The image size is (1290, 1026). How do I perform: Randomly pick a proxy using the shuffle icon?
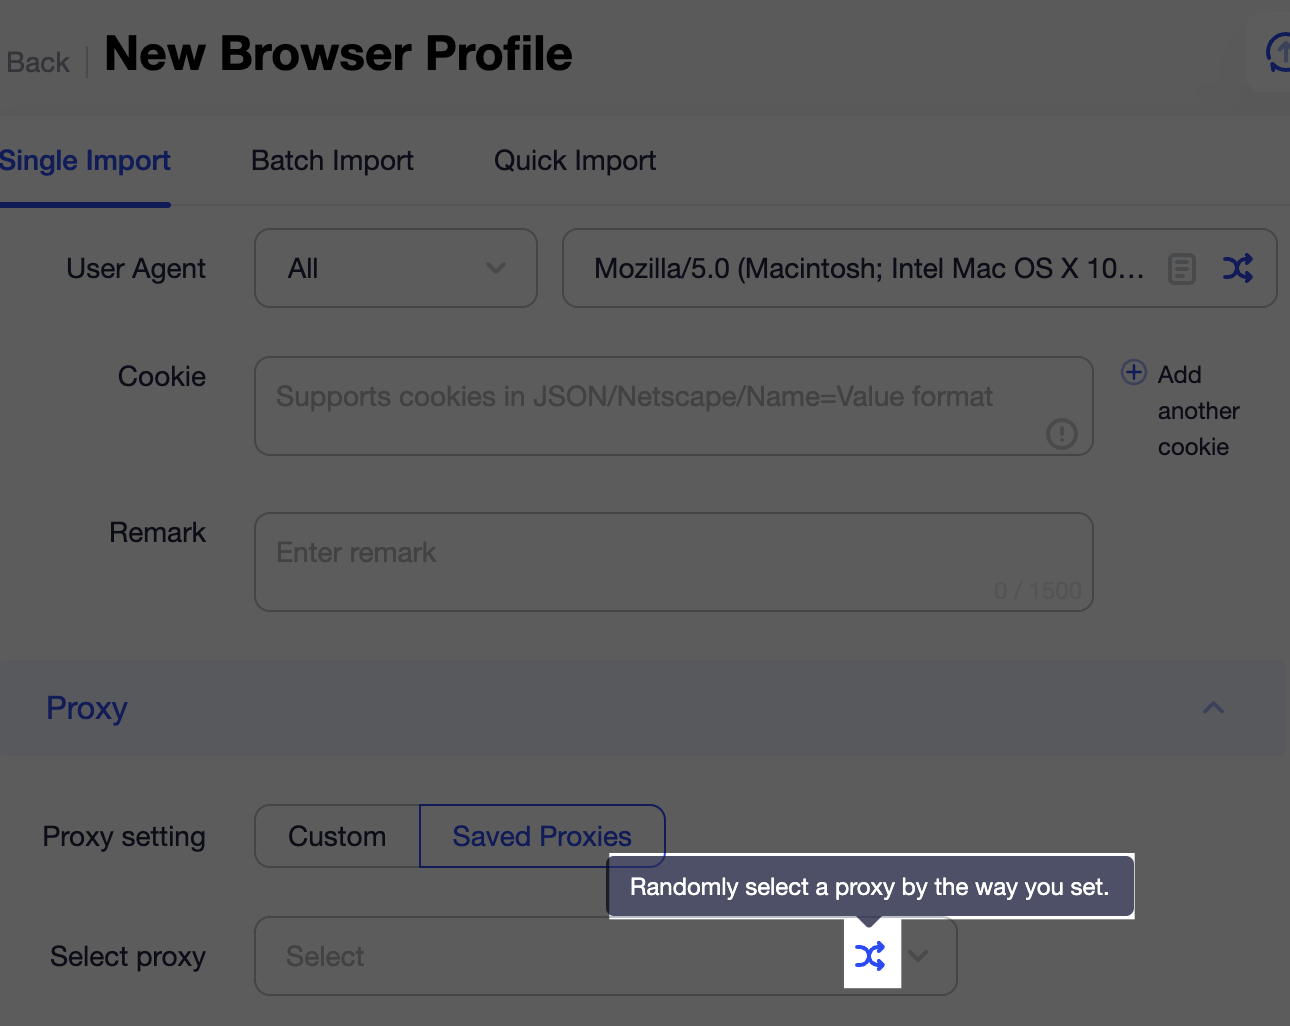point(871,955)
